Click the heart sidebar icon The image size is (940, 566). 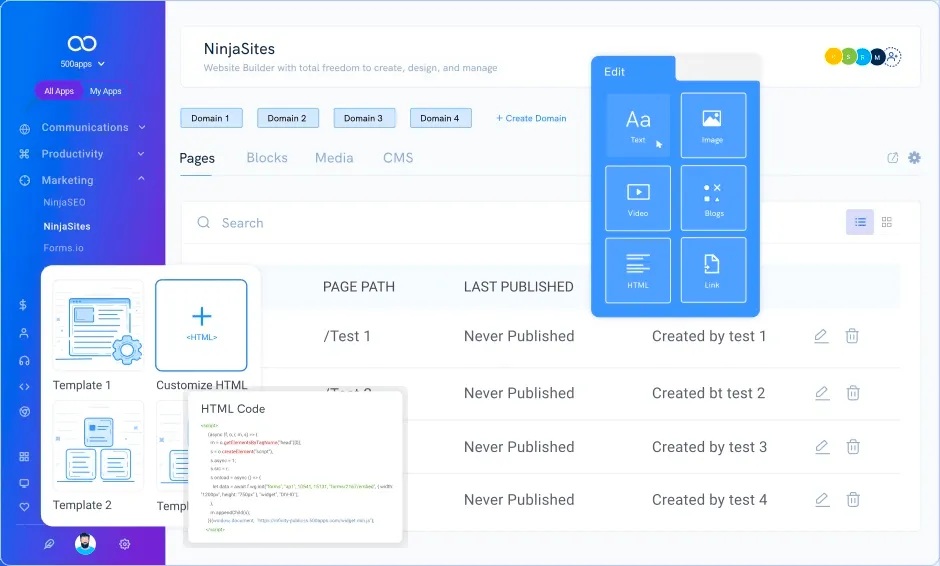(x=24, y=507)
